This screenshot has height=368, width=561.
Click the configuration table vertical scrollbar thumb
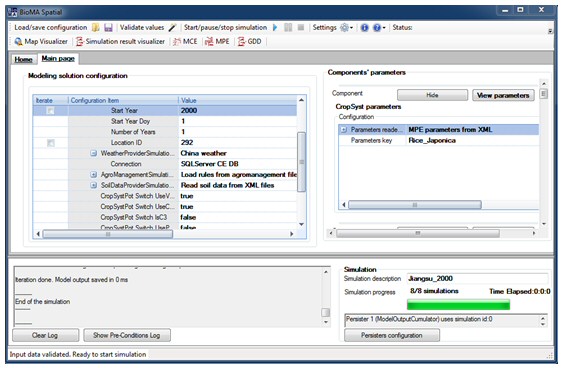click(301, 162)
